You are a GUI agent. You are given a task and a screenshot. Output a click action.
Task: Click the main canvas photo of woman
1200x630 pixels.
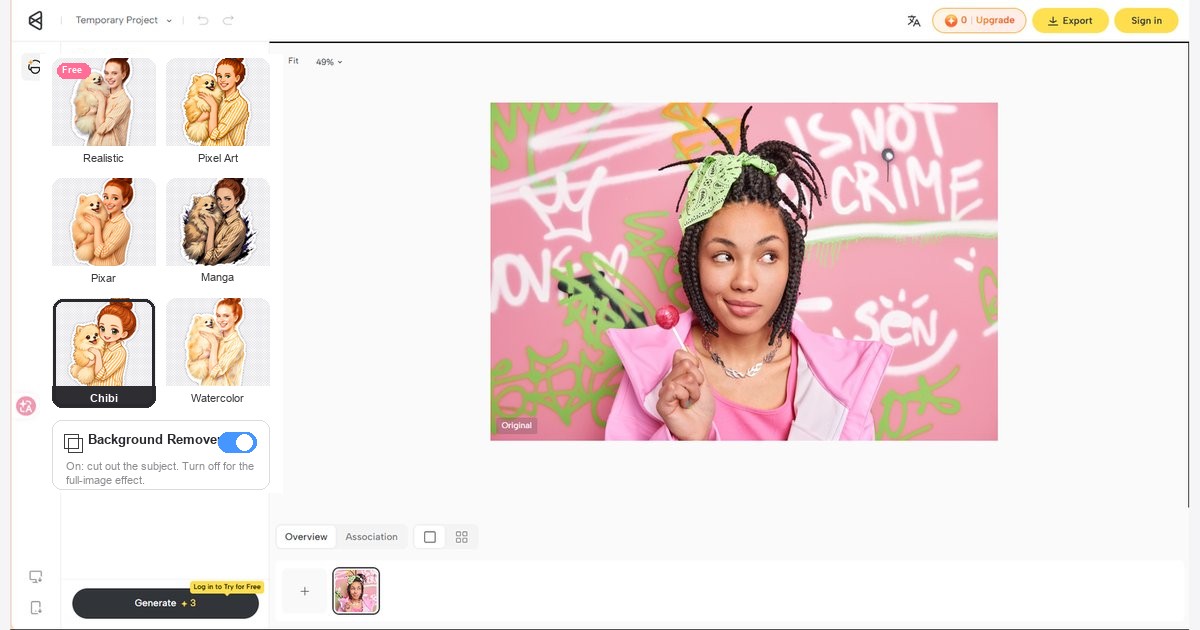(744, 271)
